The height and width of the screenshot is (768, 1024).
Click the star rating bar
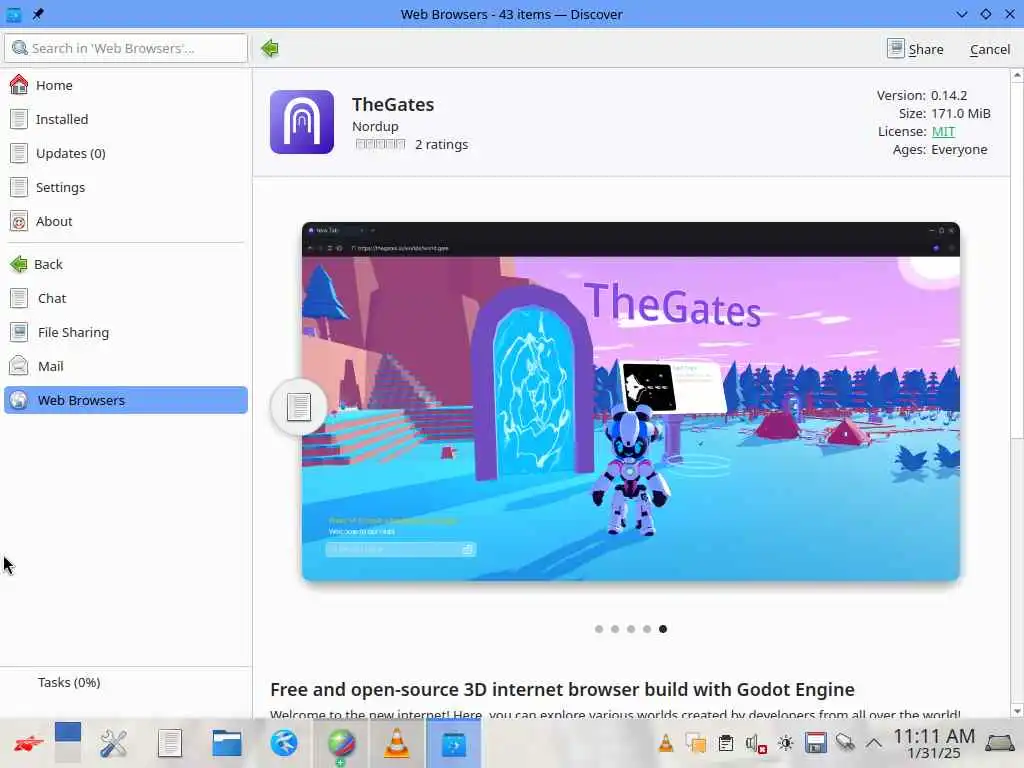[380, 144]
